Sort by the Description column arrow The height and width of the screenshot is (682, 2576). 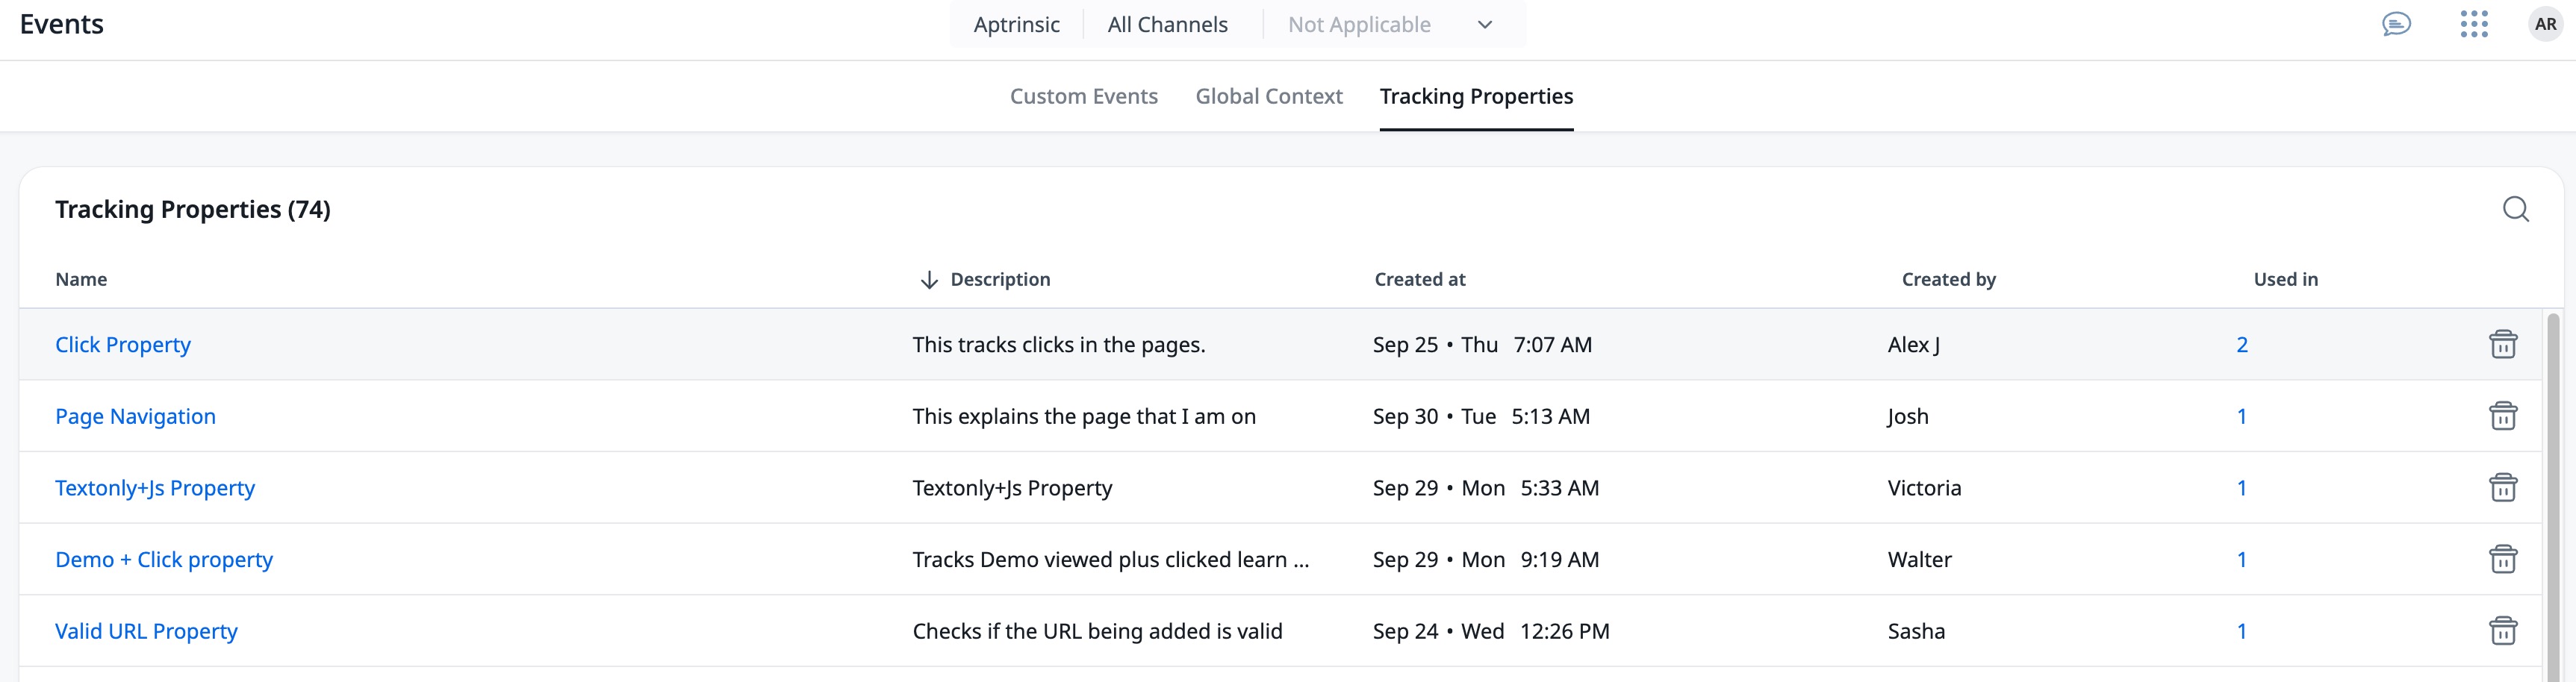929,280
